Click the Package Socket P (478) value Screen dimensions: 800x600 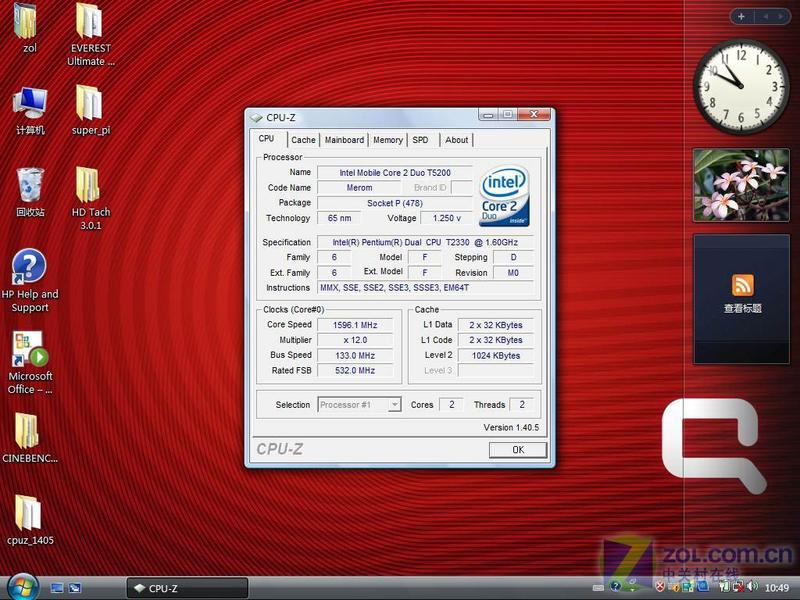tap(395, 203)
